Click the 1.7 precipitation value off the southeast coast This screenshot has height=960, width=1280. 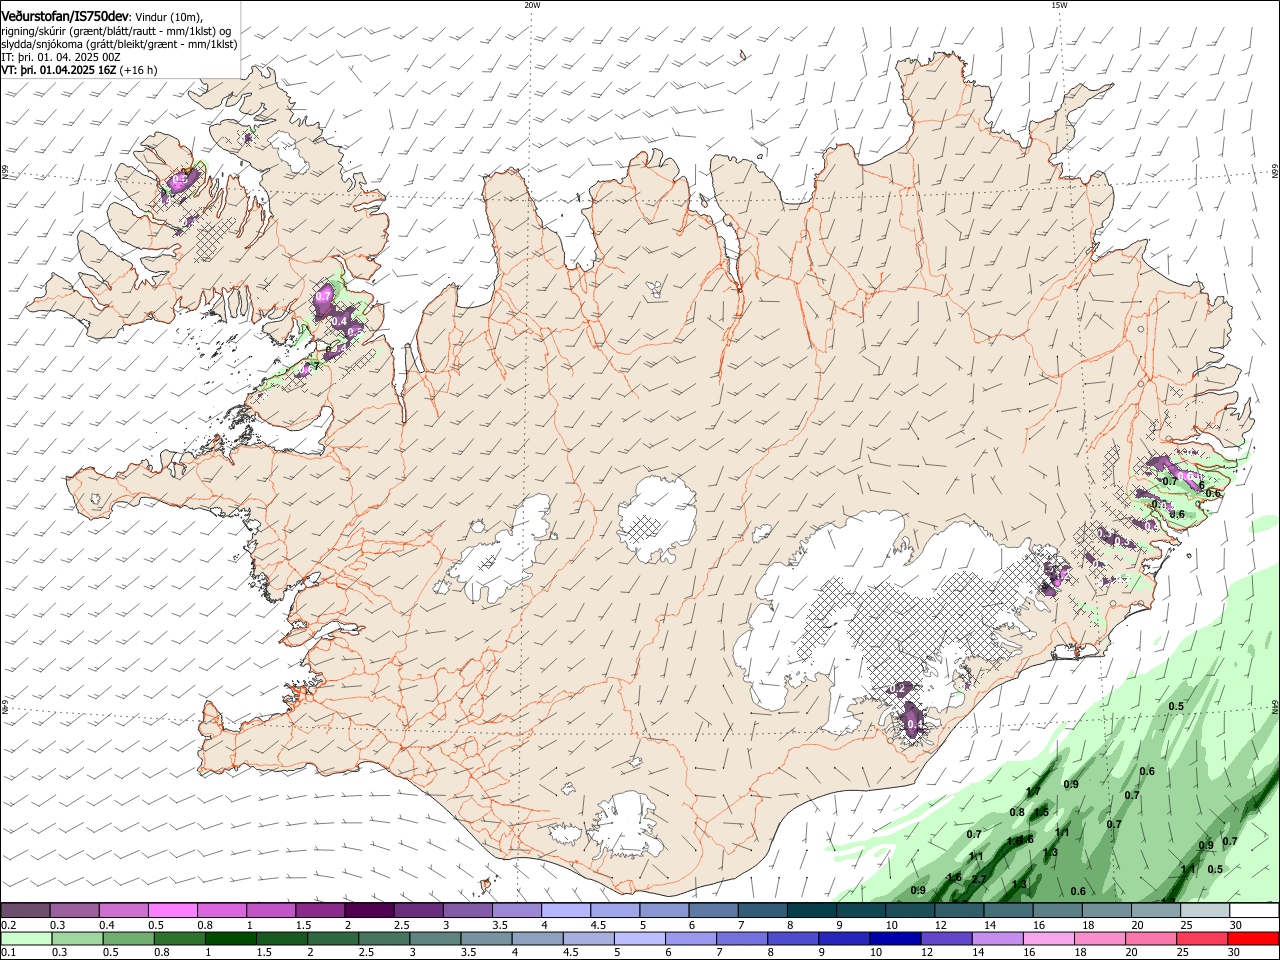coord(1033,791)
